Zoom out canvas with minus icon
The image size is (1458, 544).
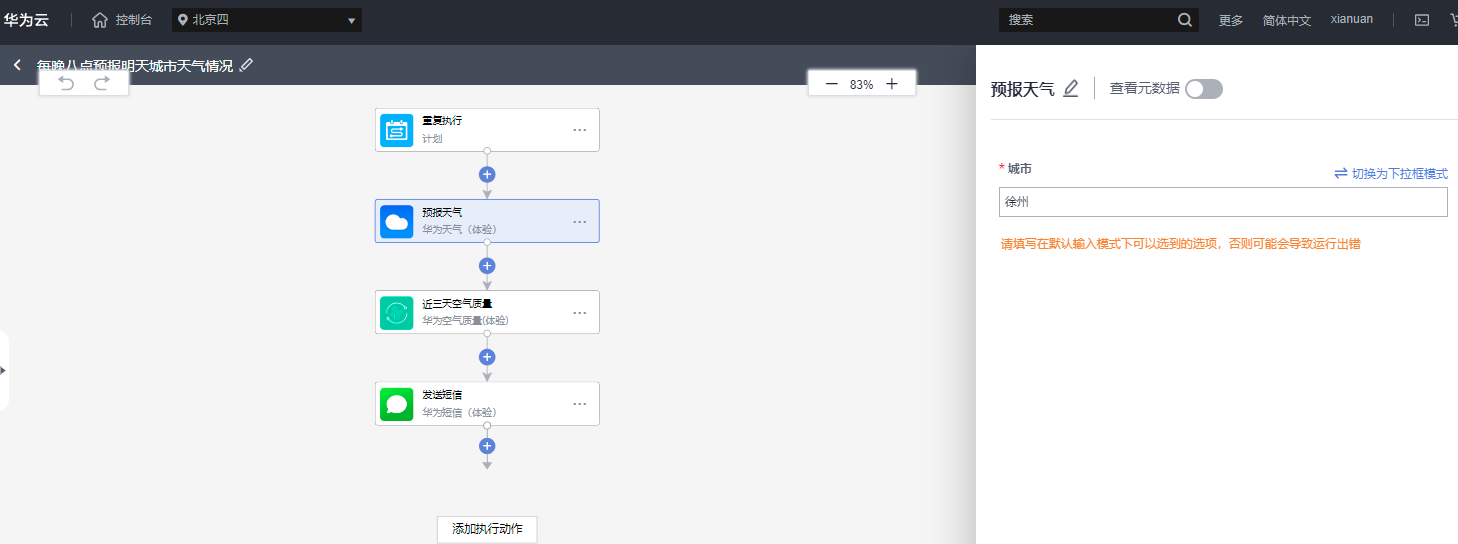click(x=831, y=84)
